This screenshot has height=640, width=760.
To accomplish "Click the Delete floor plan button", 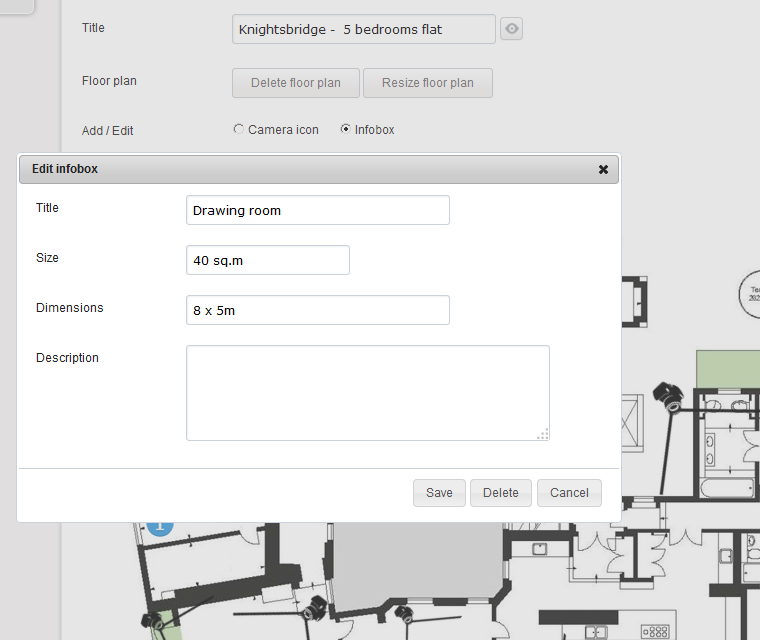I will [296, 83].
